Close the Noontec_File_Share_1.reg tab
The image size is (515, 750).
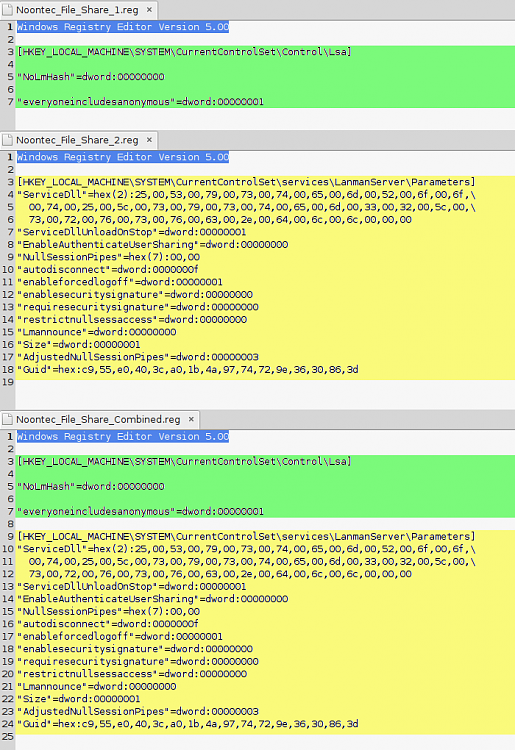(x=149, y=10)
